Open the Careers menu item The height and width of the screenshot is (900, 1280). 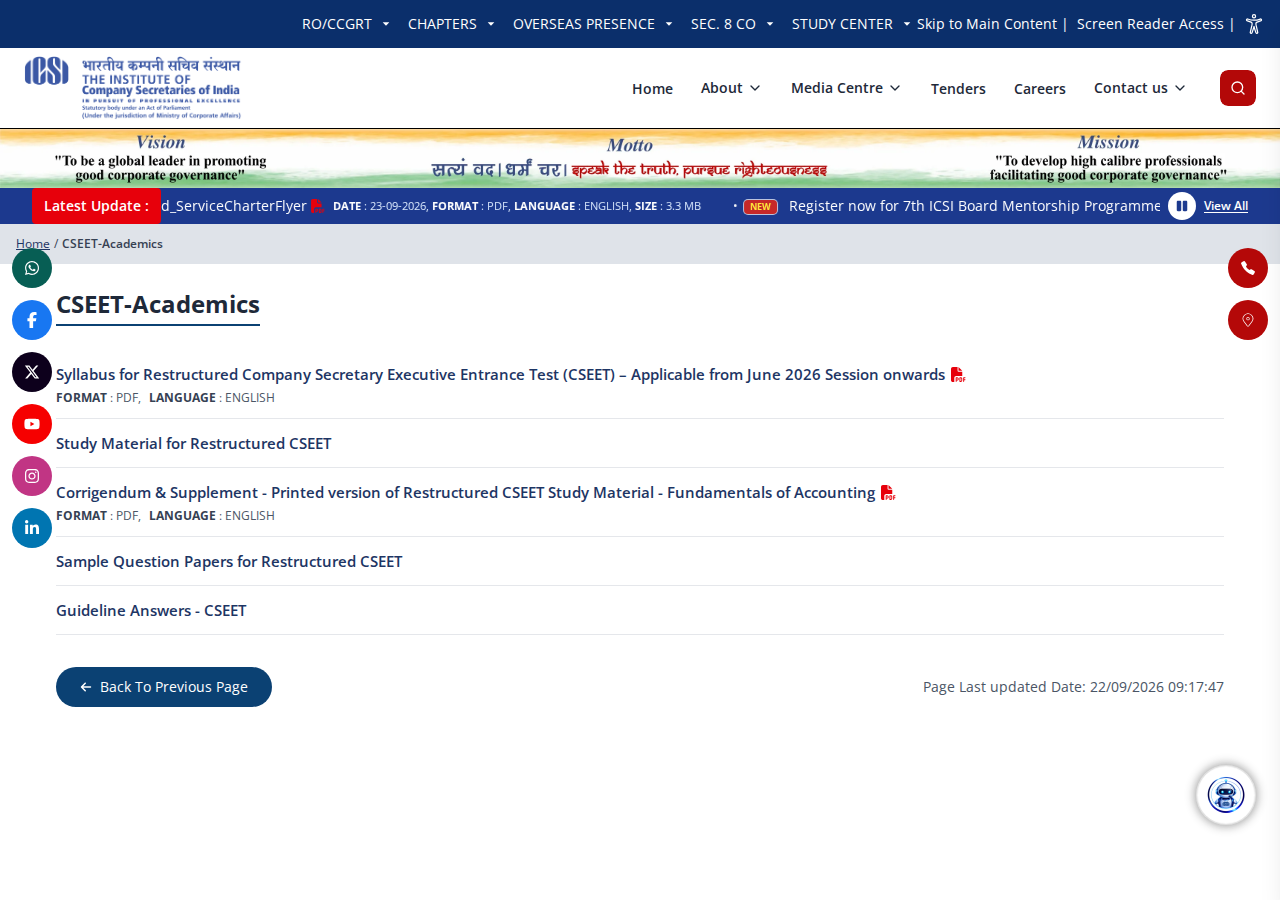(x=1040, y=89)
